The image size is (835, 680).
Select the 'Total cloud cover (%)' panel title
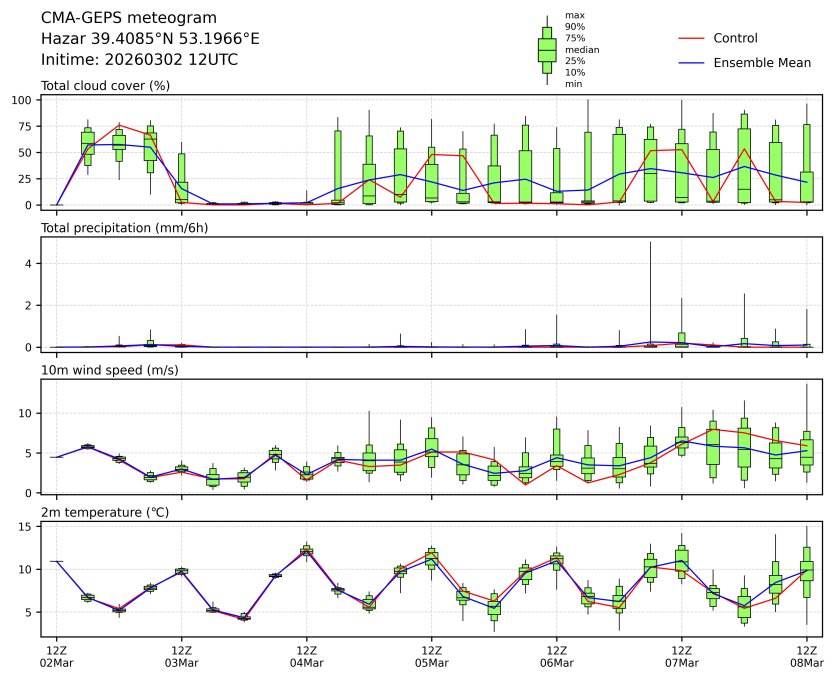point(105,85)
